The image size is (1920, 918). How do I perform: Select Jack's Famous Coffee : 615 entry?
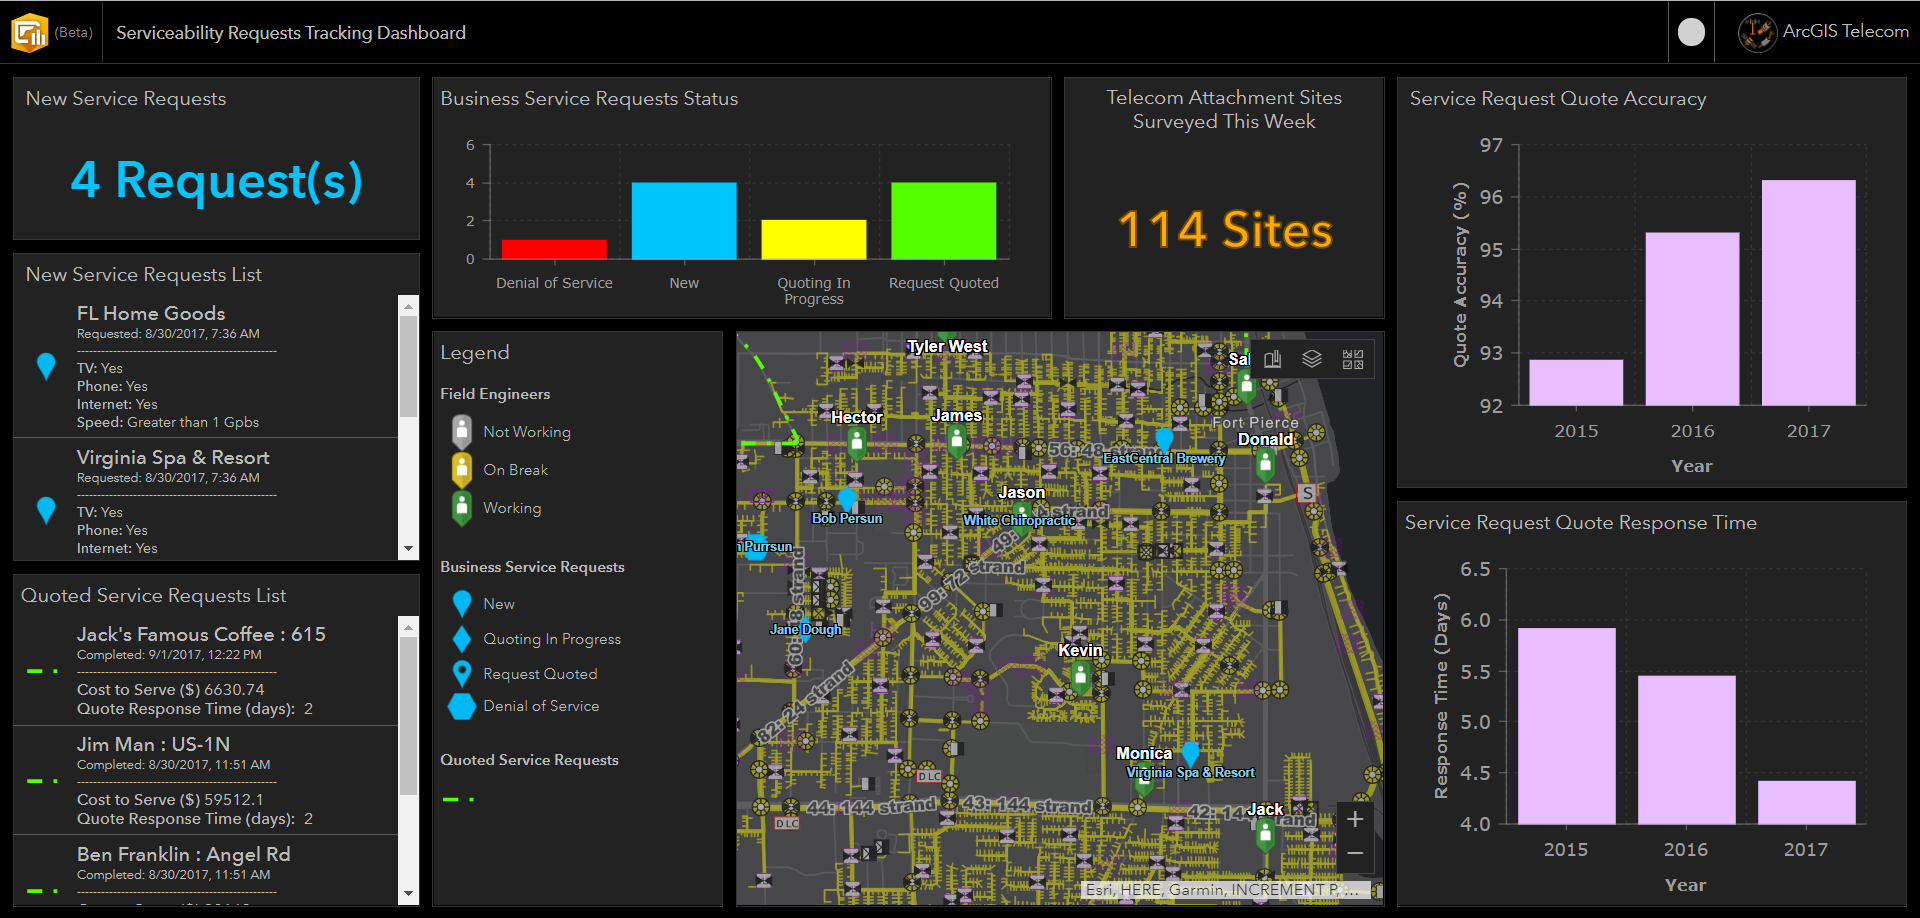coord(206,670)
